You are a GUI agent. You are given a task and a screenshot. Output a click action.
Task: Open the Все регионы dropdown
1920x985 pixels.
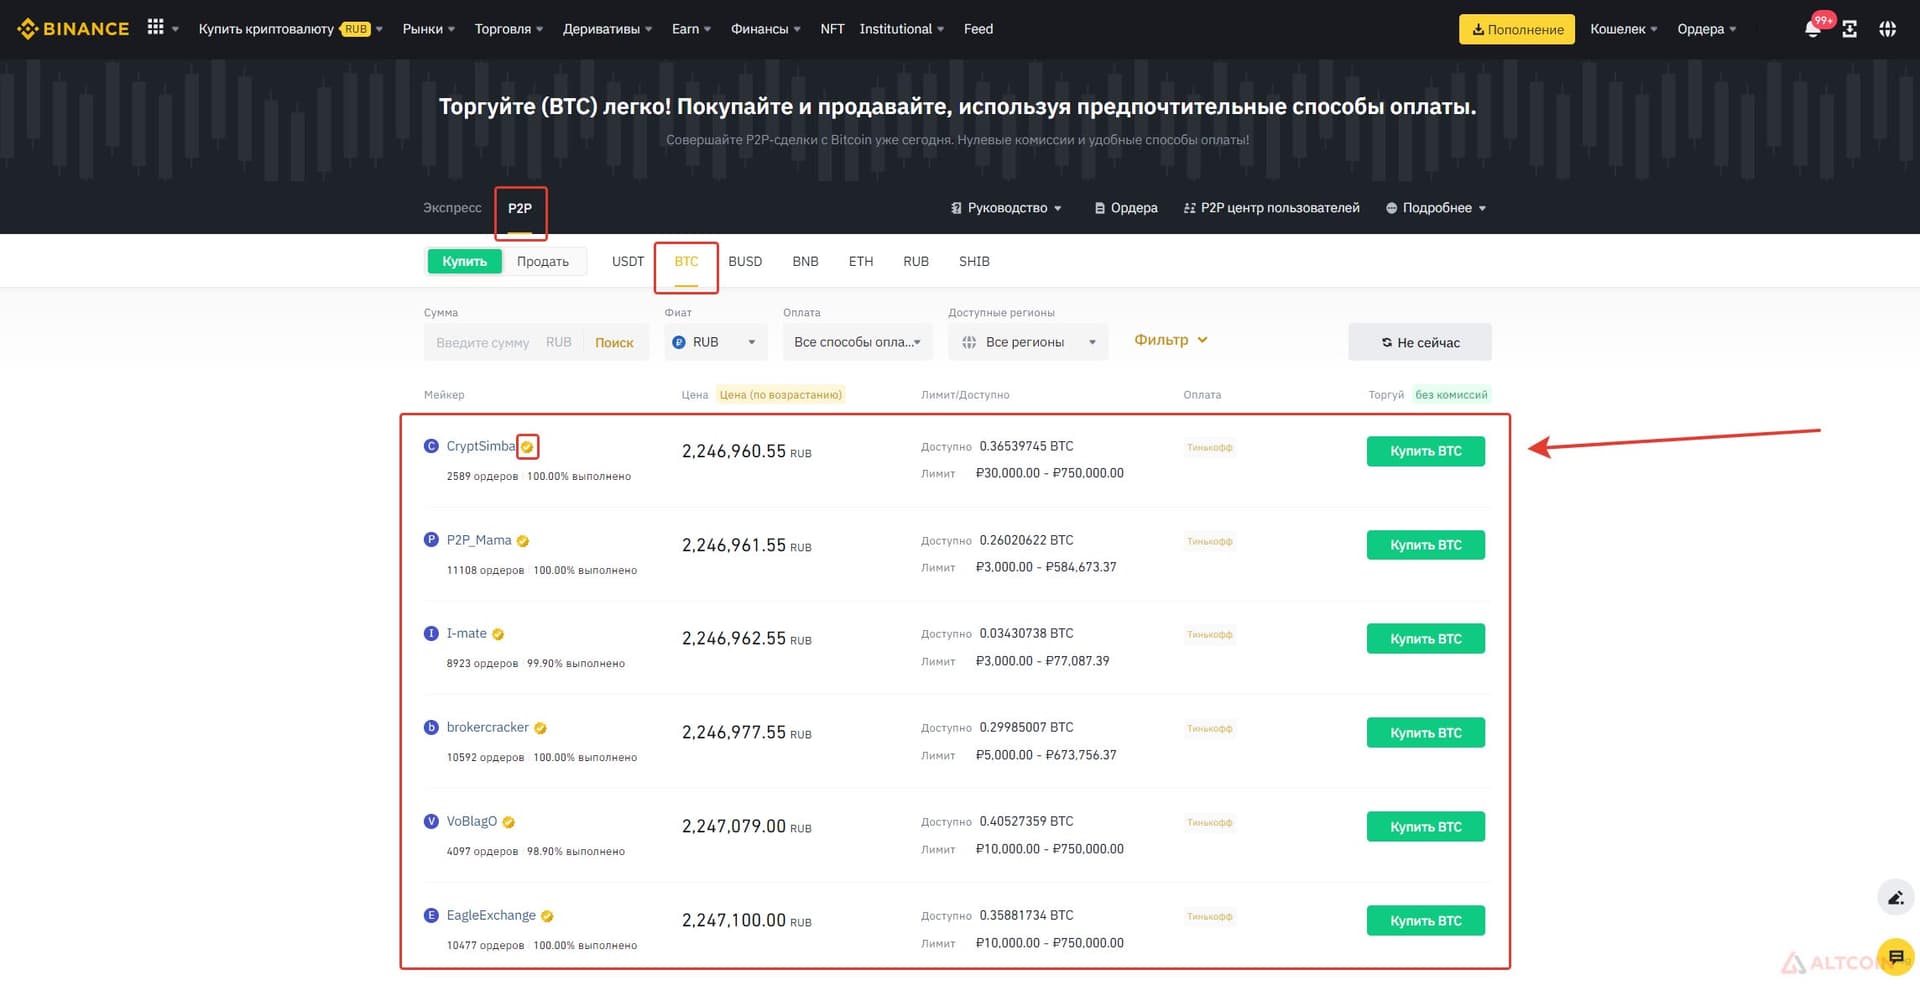[1028, 342]
